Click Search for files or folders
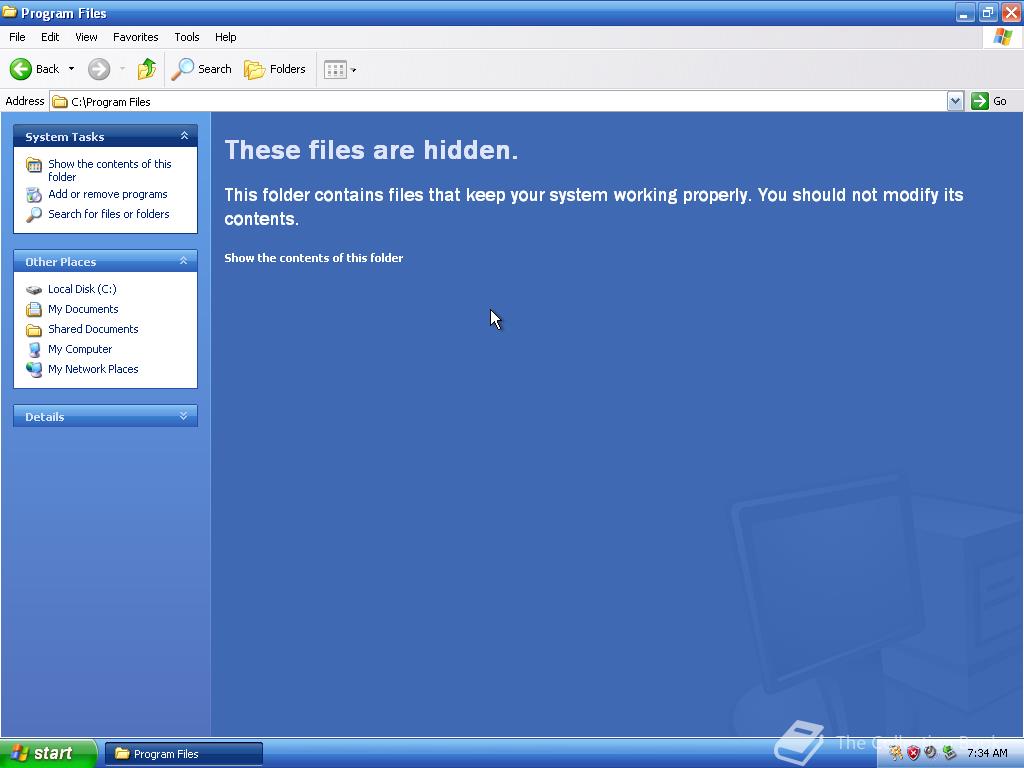Screen dimensions: 1024x768 (108, 214)
